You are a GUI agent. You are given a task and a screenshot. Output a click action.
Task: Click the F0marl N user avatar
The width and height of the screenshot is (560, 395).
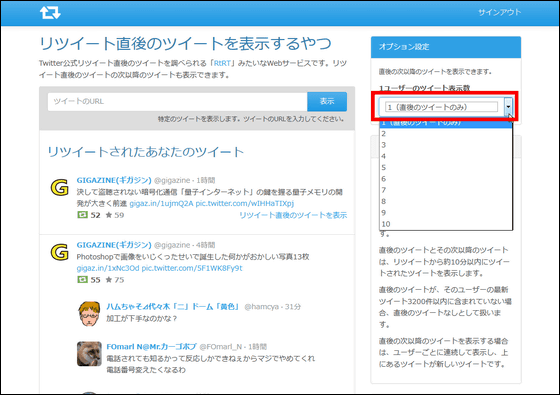point(89,354)
